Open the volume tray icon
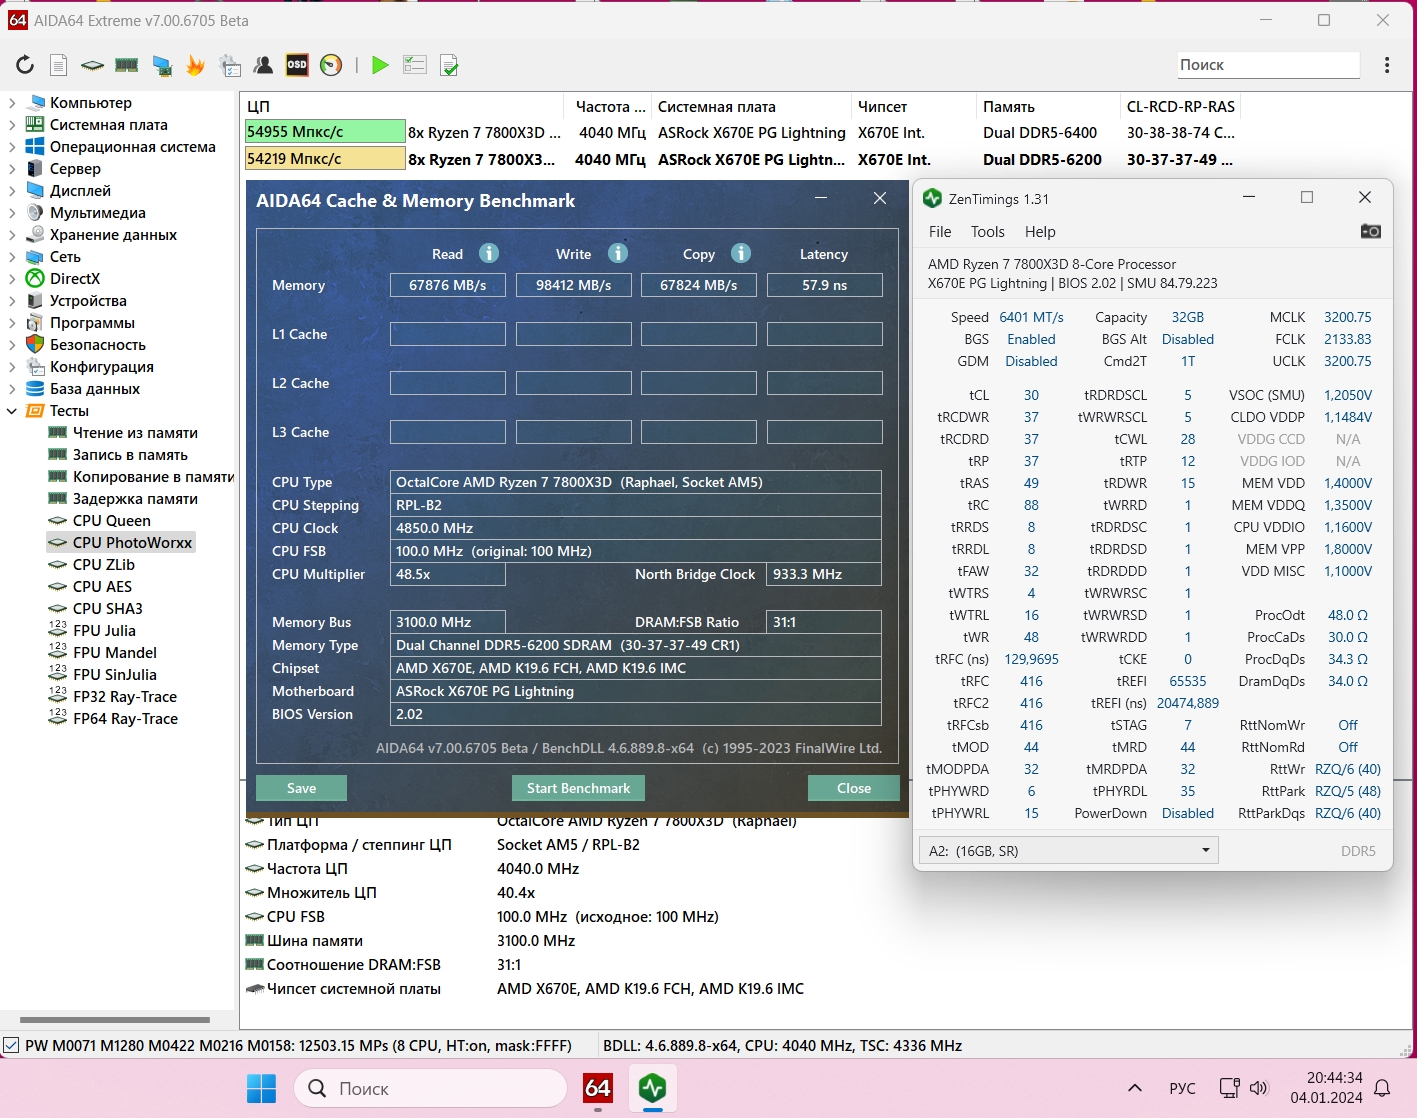The width and height of the screenshot is (1417, 1118). coord(1259,1088)
